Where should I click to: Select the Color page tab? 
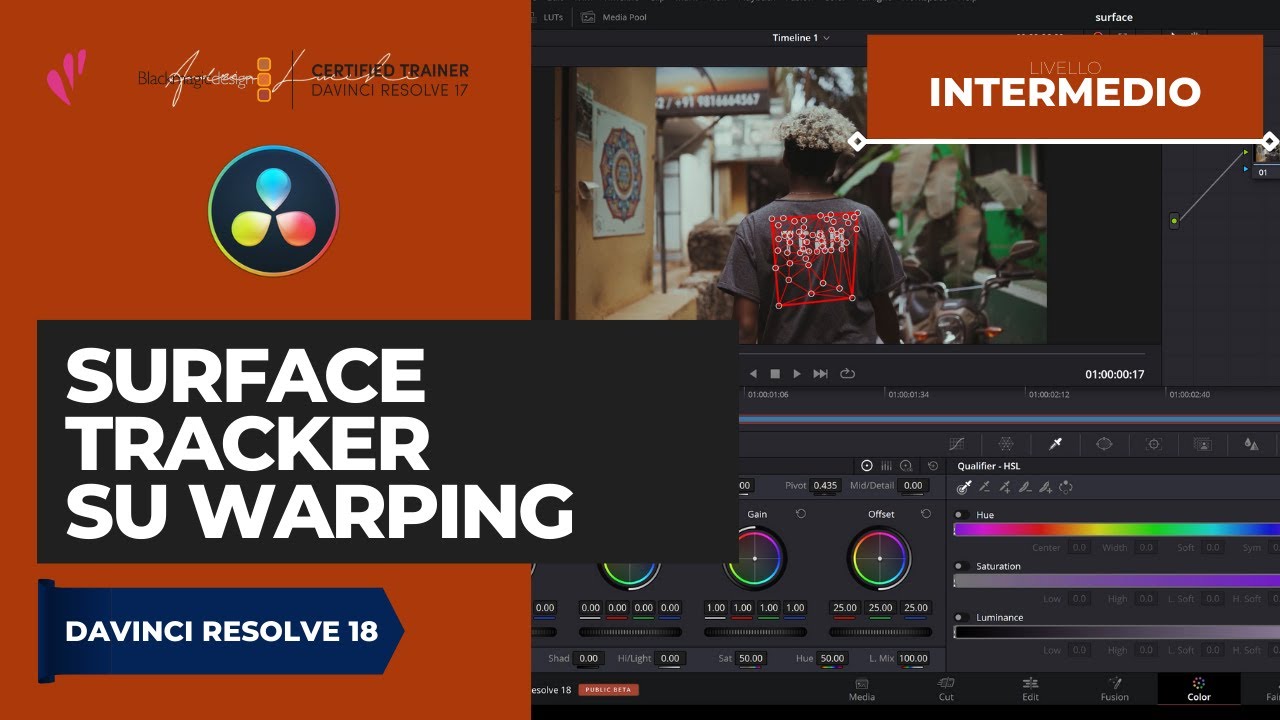[x=1199, y=689]
